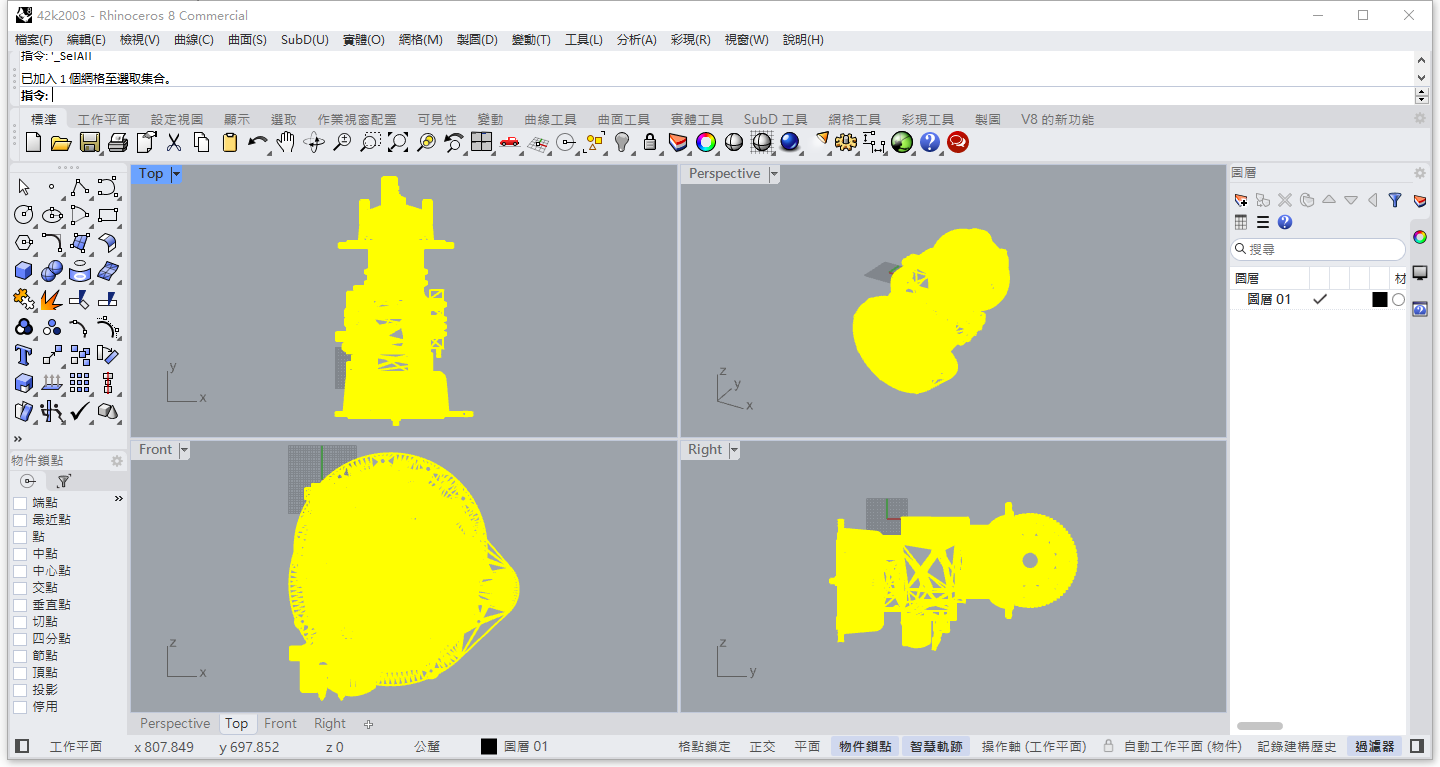Choose the Zoom Extents icon
This screenshot has height=767, width=1440.
coord(397,142)
